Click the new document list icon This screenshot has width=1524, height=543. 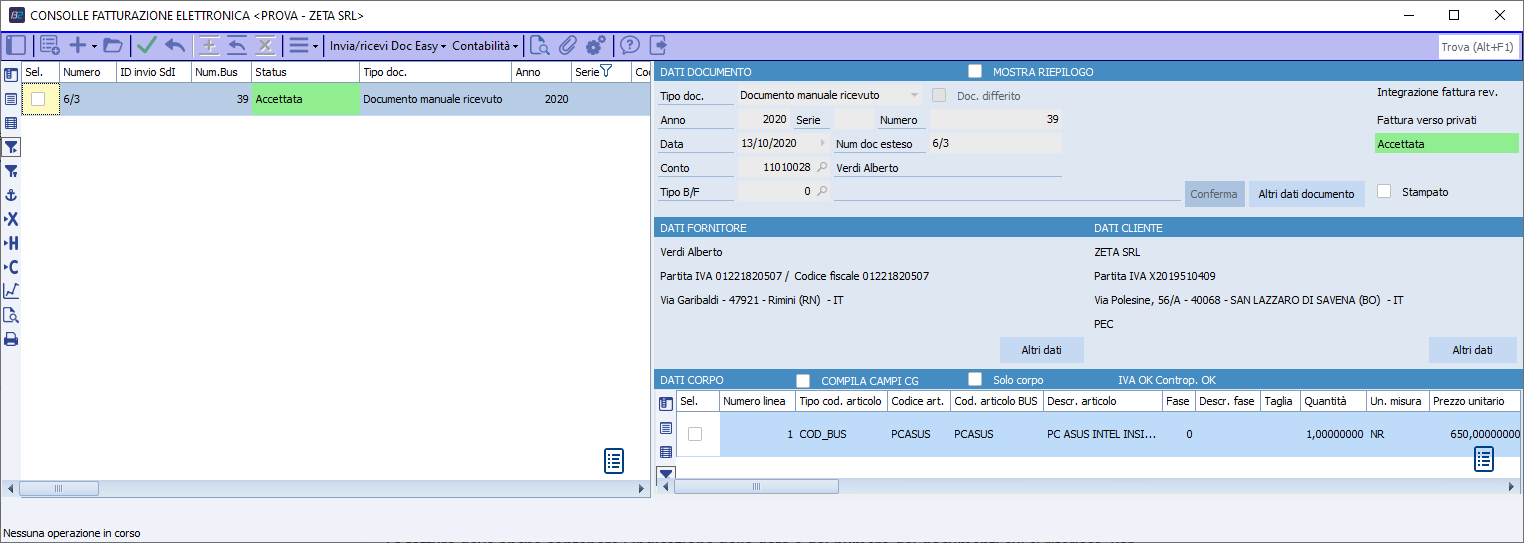click(x=49, y=45)
